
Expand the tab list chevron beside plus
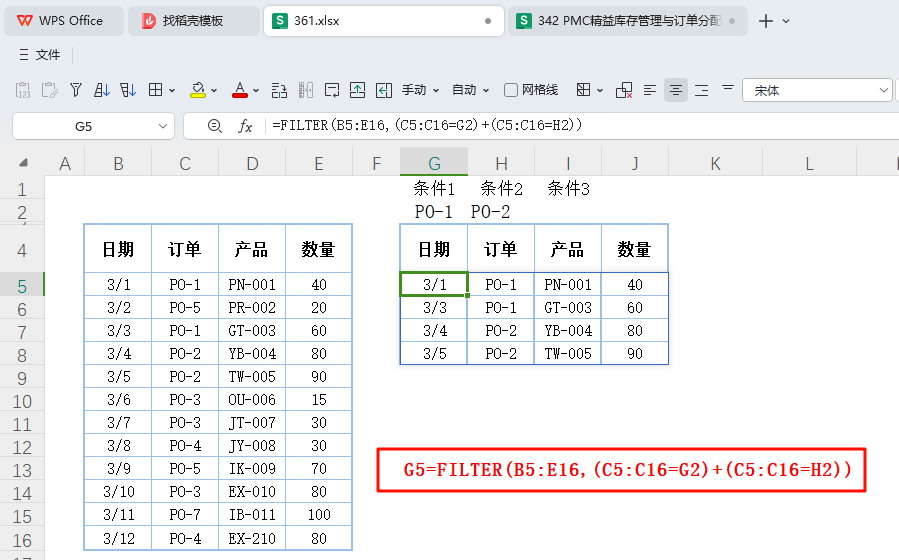click(786, 21)
